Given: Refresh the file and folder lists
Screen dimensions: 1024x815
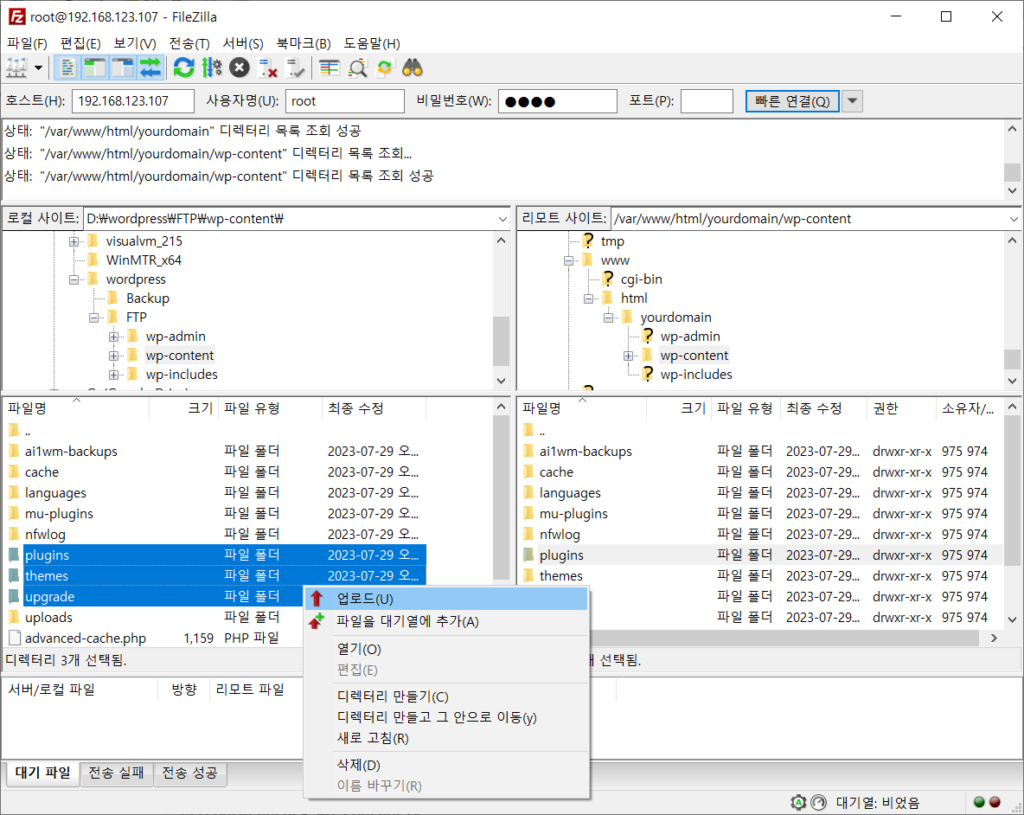Looking at the screenshot, I should (x=184, y=68).
